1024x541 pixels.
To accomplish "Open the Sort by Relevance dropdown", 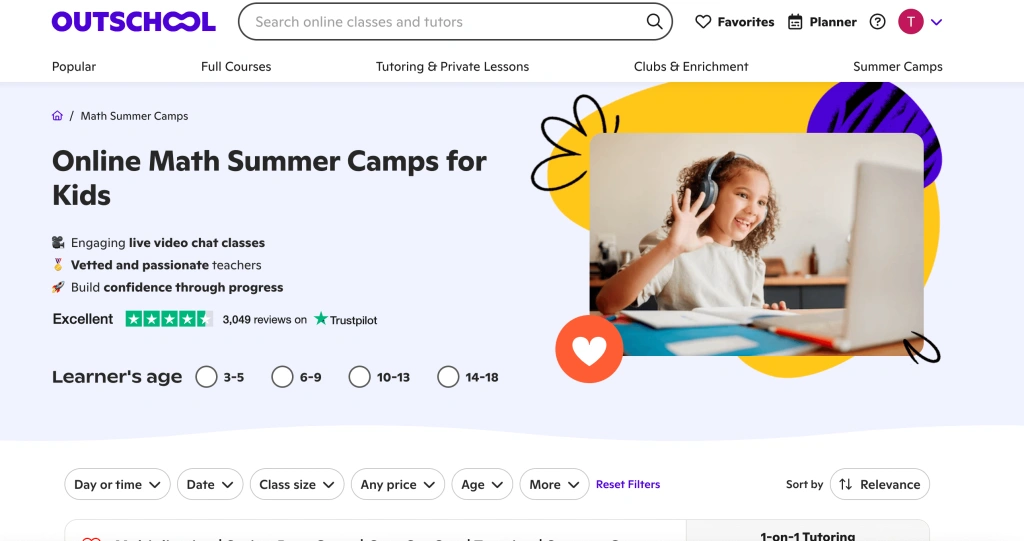I will 879,485.
